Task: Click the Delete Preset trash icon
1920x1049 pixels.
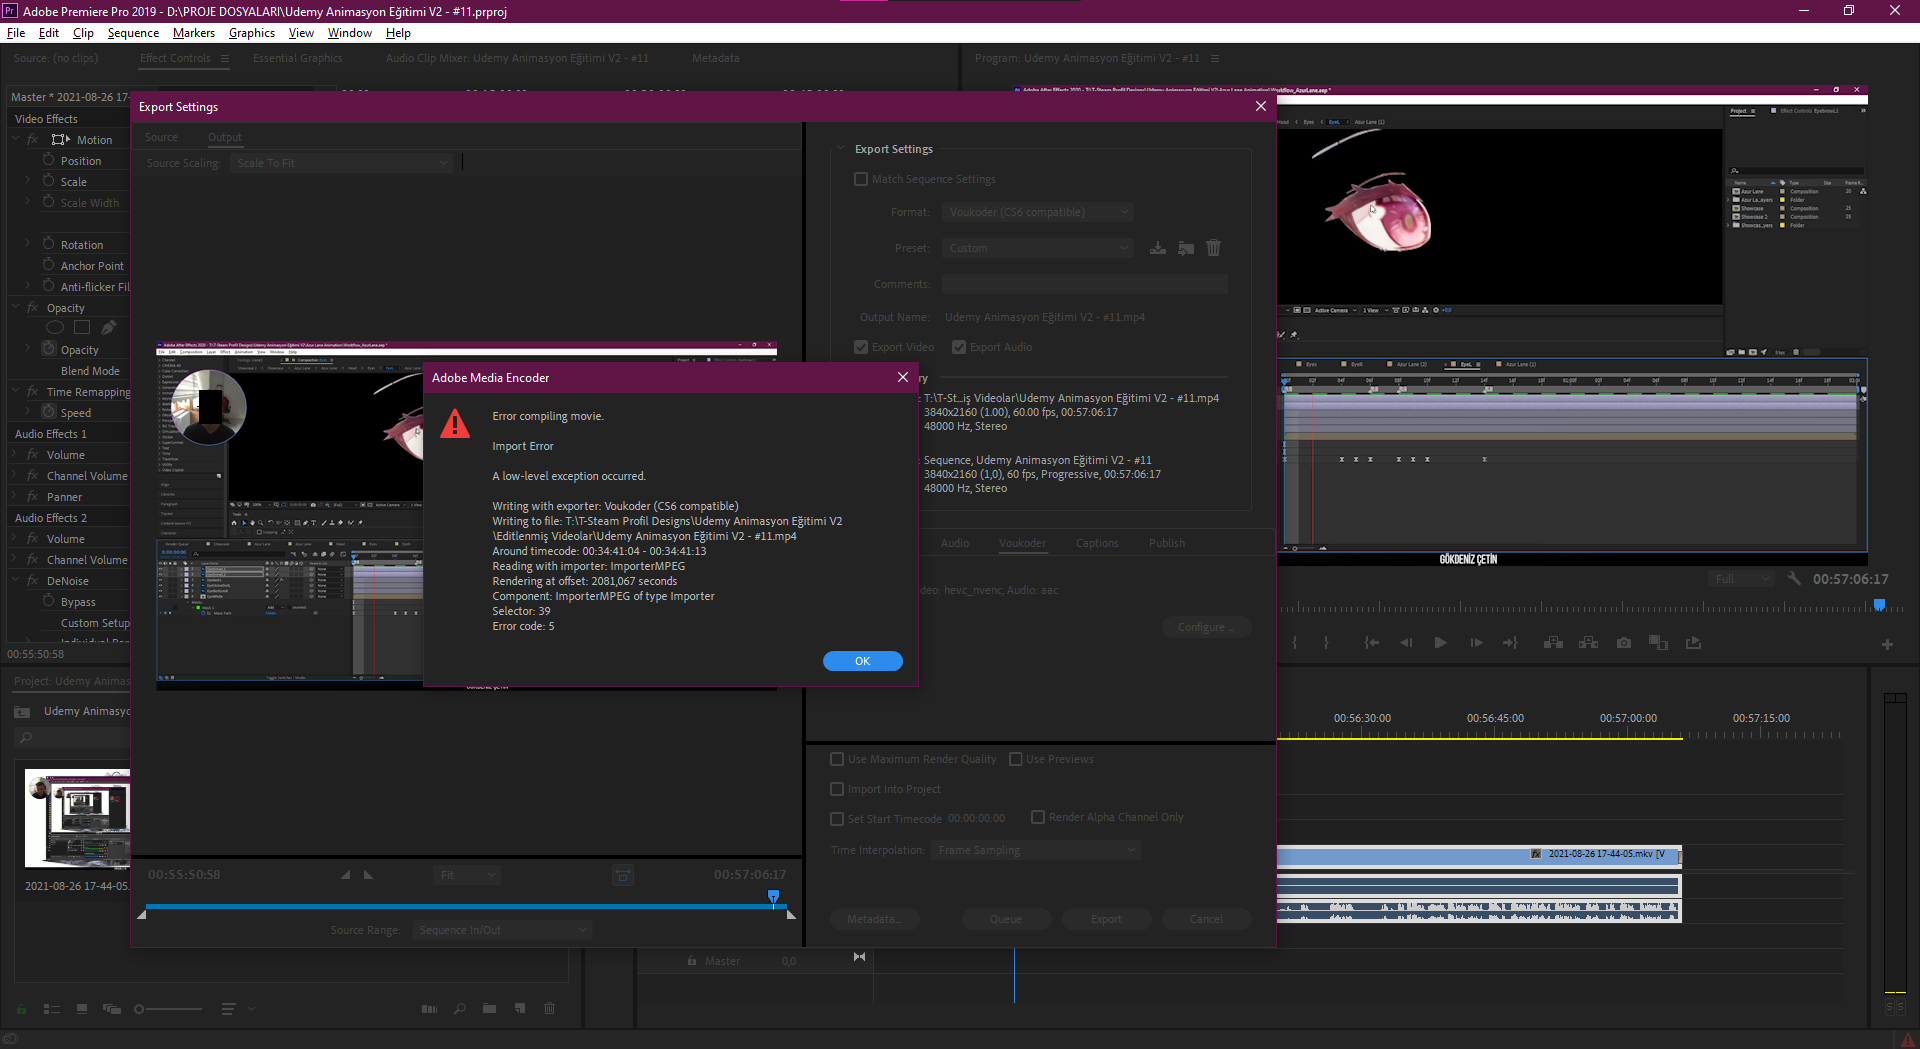Action: [1213, 248]
